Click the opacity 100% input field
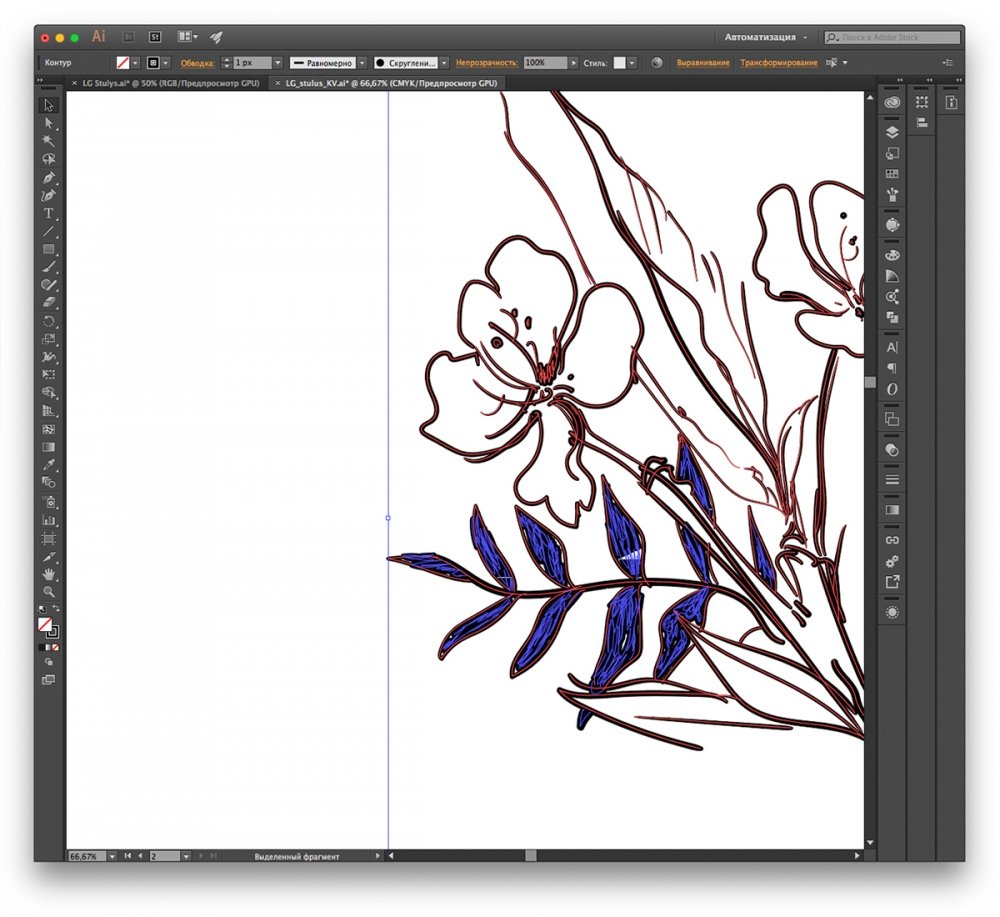 tap(545, 62)
